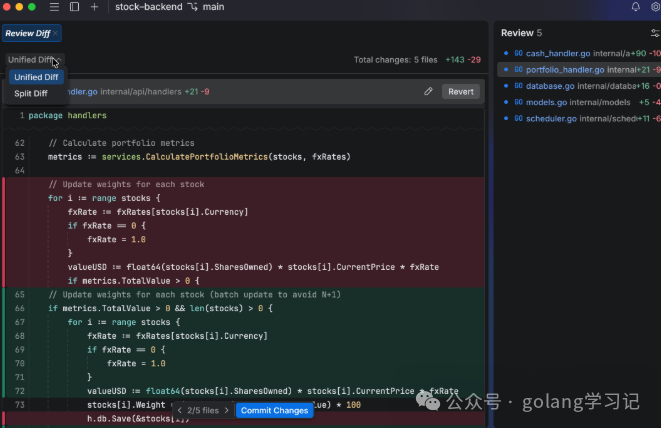Click internal/api/handlers path in file header
Viewport: 661px width, 428px height.
(x=141, y=92)
